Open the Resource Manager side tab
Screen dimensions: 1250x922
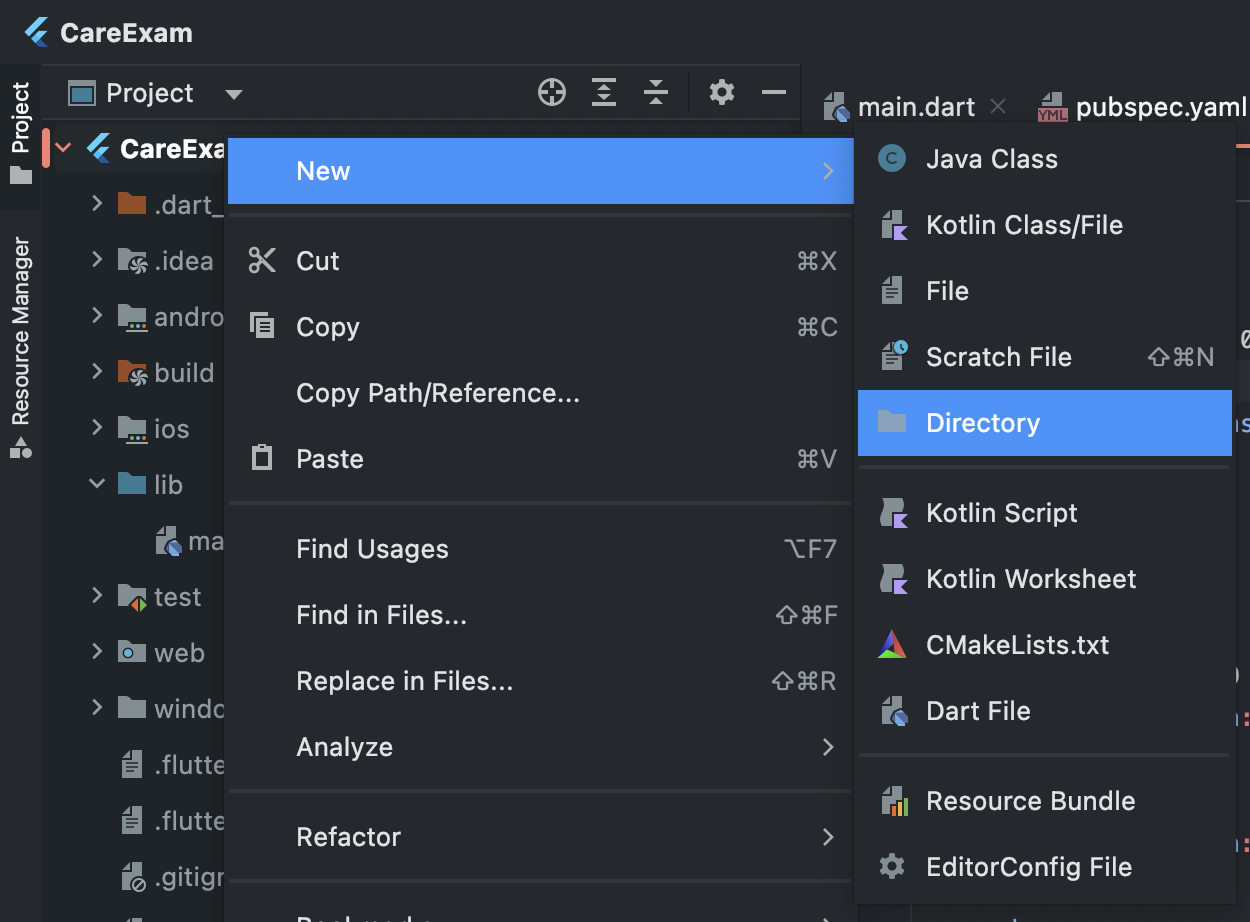[x=21, y=347]
